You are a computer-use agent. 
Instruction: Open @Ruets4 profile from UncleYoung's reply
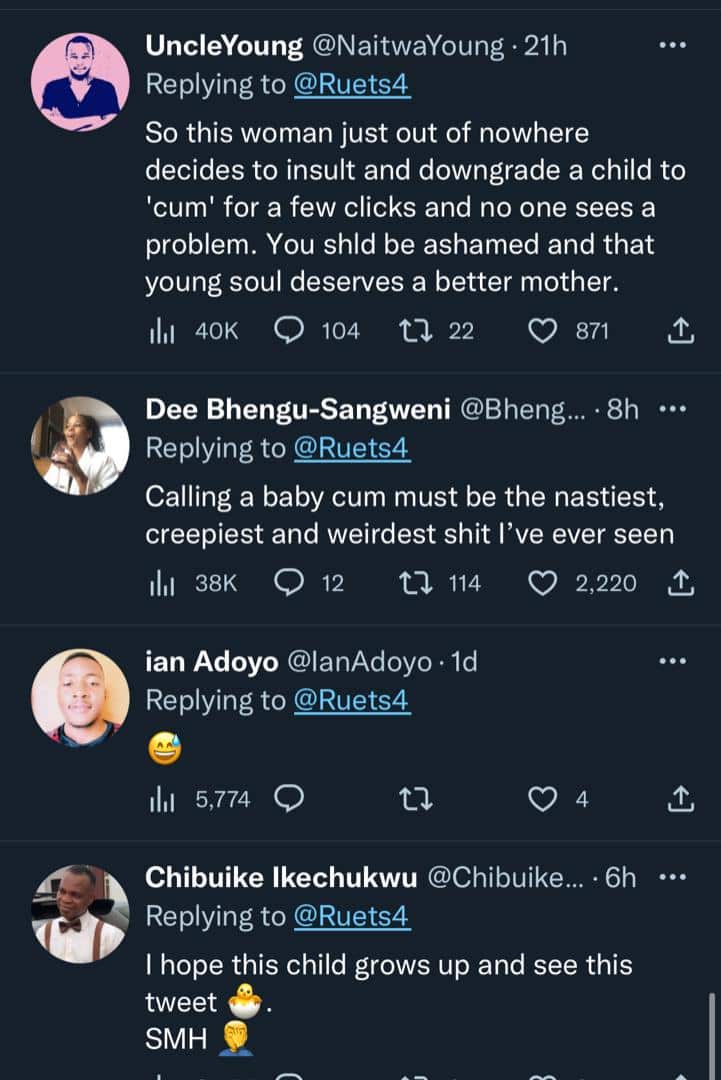353,84
